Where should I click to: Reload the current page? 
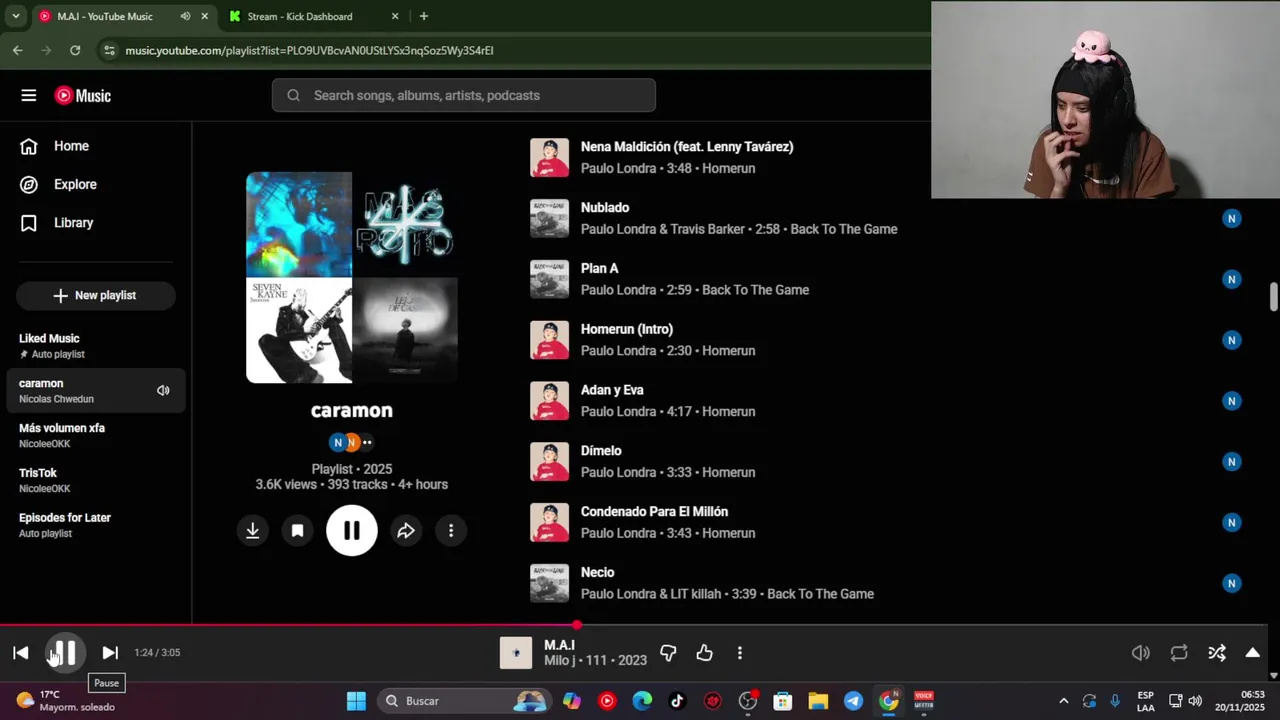(75, 50)
